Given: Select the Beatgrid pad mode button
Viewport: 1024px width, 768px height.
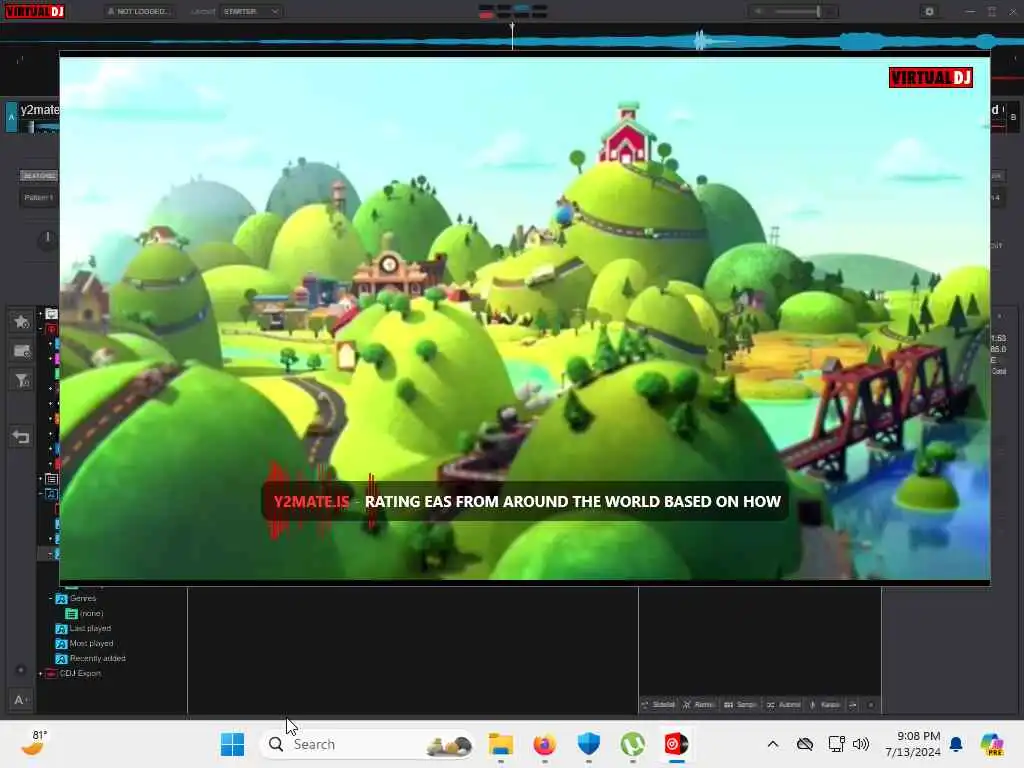Looking at the screenshot, I should coord(39,176).
